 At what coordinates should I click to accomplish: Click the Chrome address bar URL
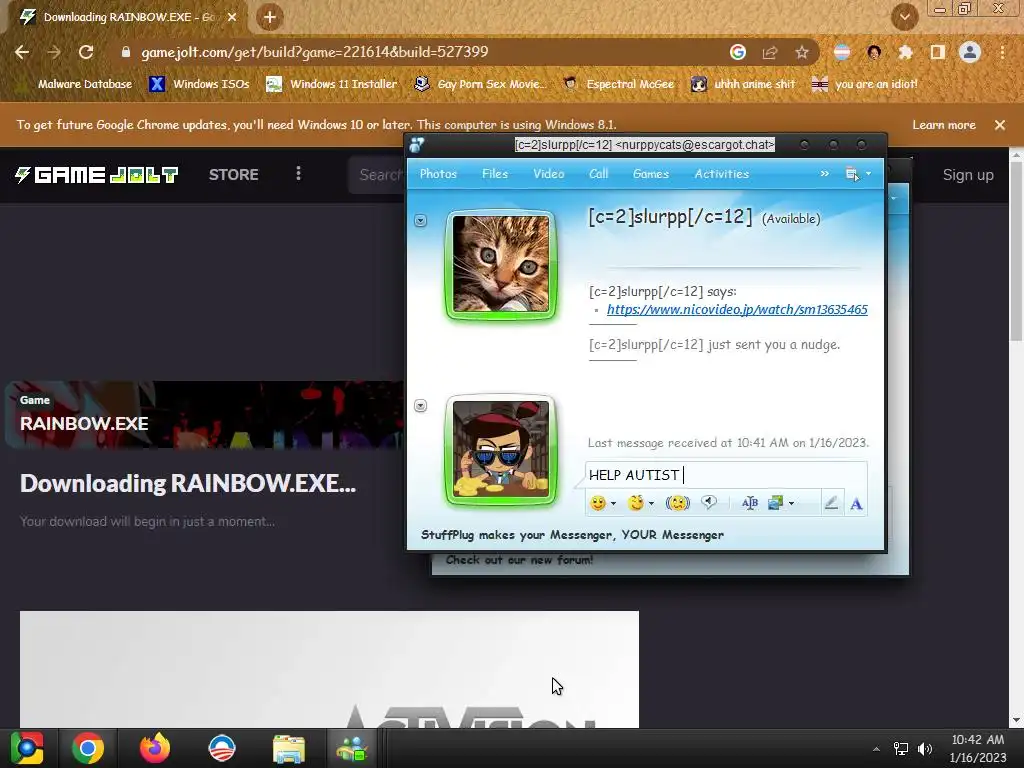pos(315,52)
